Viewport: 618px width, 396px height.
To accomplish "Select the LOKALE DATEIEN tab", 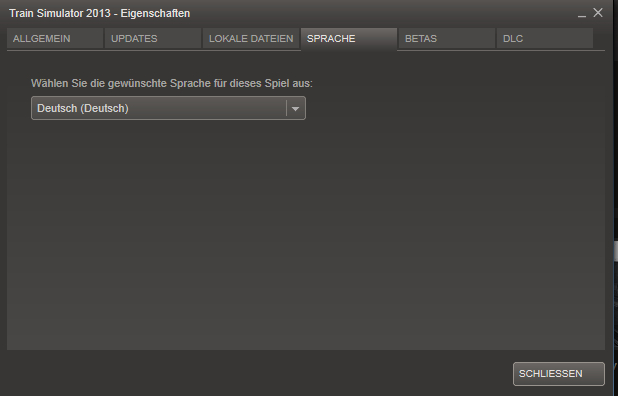I will click(x=251, y=39).
